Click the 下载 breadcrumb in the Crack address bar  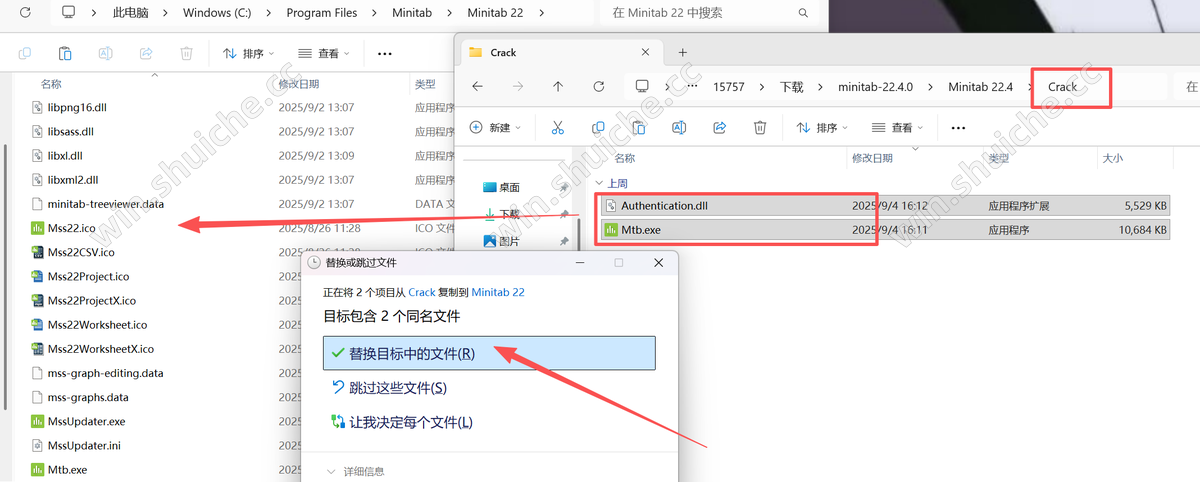click(792, 87)
